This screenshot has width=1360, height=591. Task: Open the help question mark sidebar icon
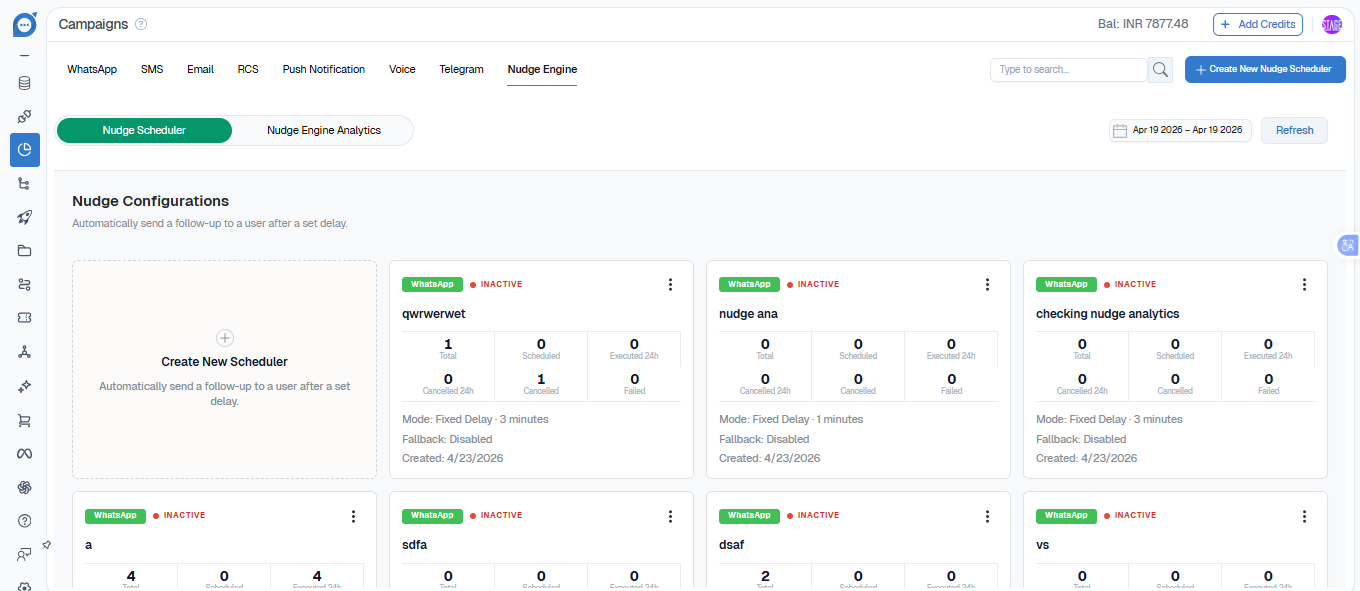tap(25, 521)
